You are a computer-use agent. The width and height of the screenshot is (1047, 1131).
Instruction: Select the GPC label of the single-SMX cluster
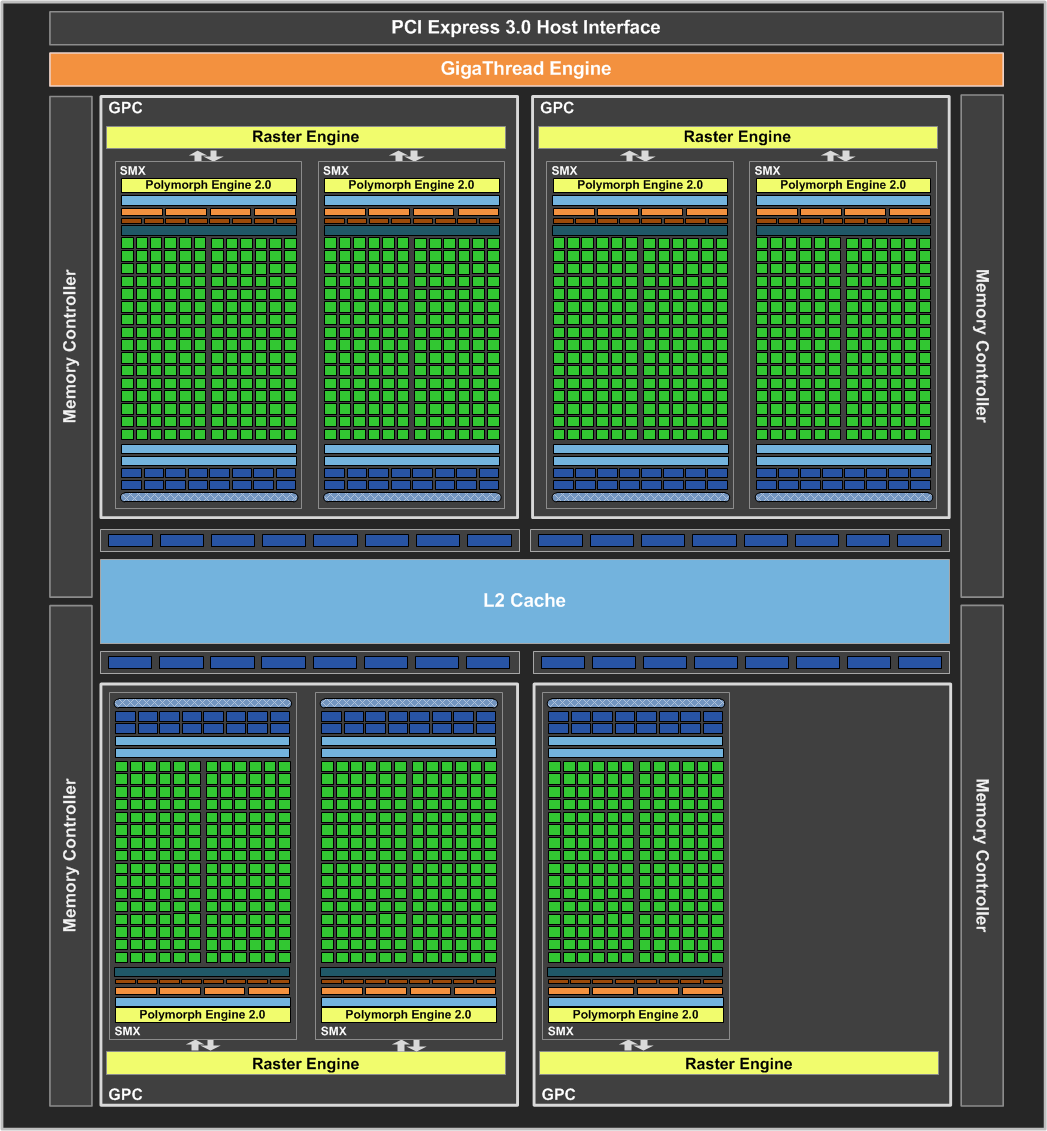[559, 1094]
